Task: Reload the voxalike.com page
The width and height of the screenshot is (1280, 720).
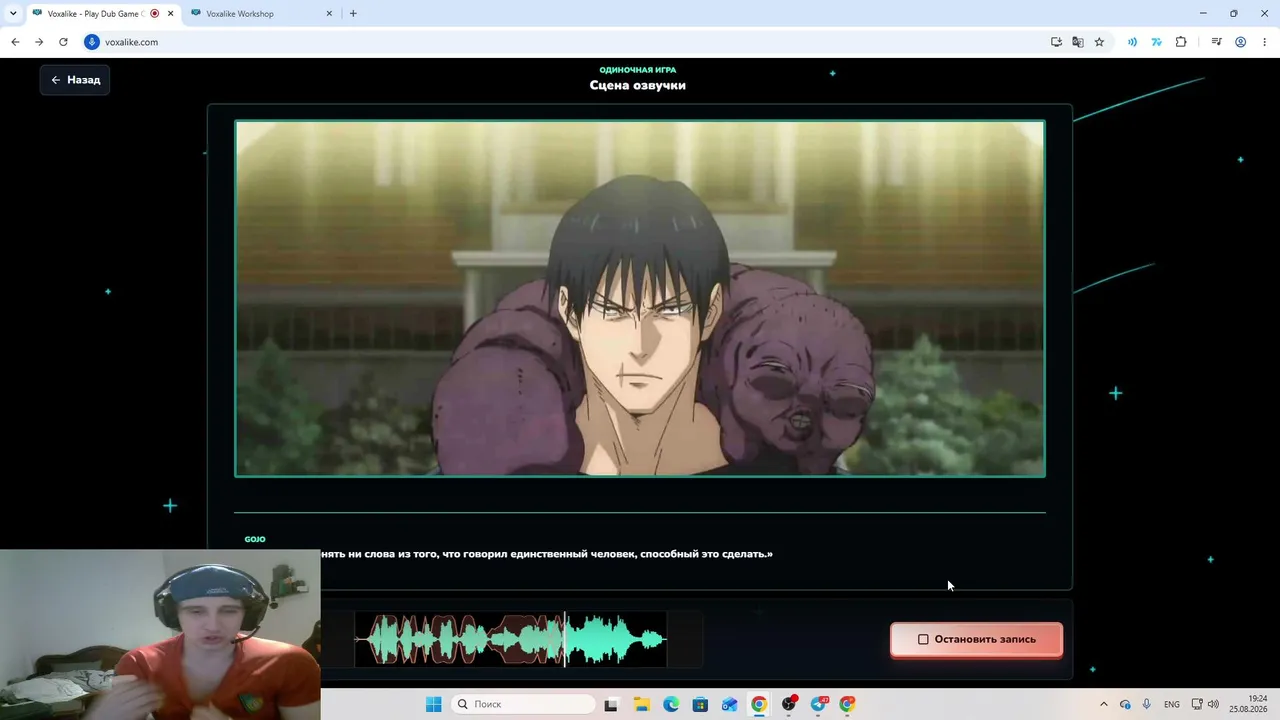Action: (63, 42)
